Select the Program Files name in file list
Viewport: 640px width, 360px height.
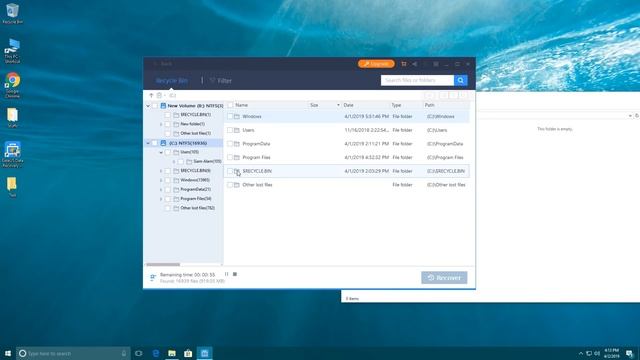tap(256, 158)
